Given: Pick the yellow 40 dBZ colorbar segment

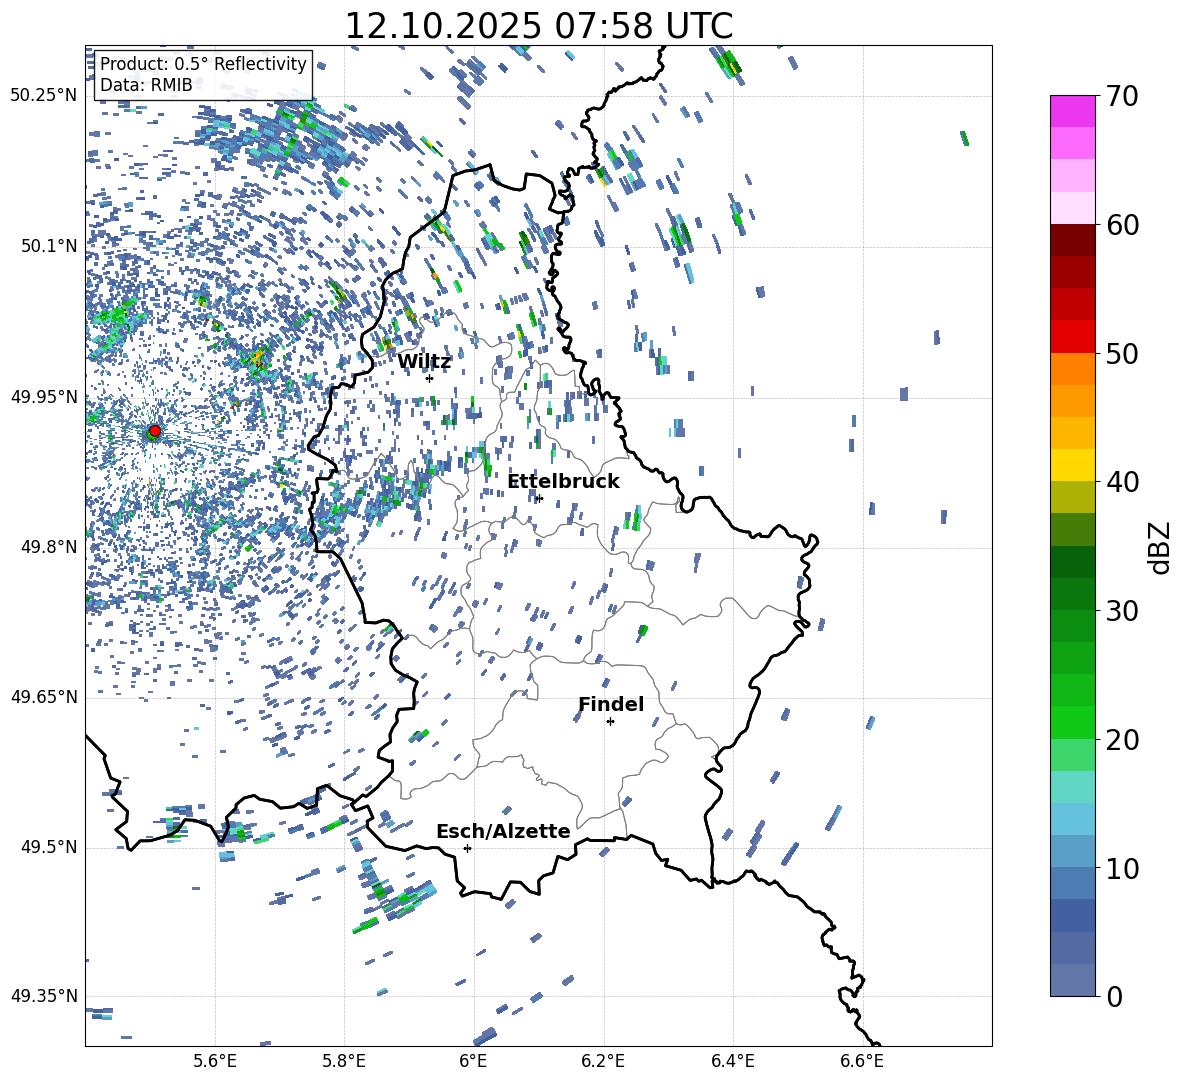Looking at the screenshot, I should (1073, 465).
